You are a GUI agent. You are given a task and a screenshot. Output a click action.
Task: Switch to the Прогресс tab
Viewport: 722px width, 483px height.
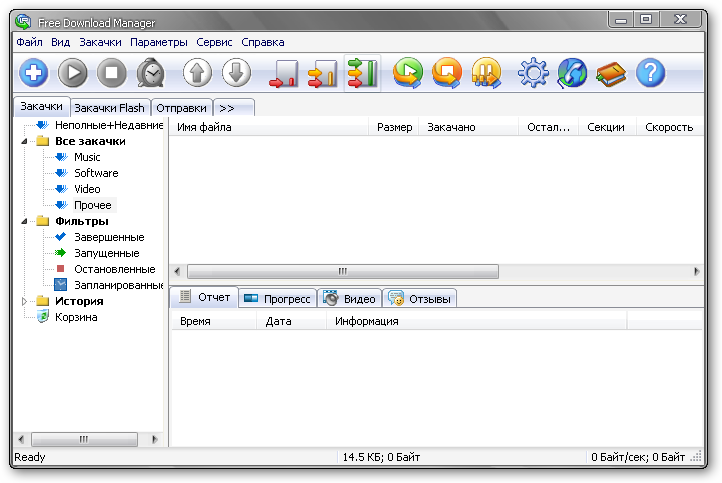point(277,298)
